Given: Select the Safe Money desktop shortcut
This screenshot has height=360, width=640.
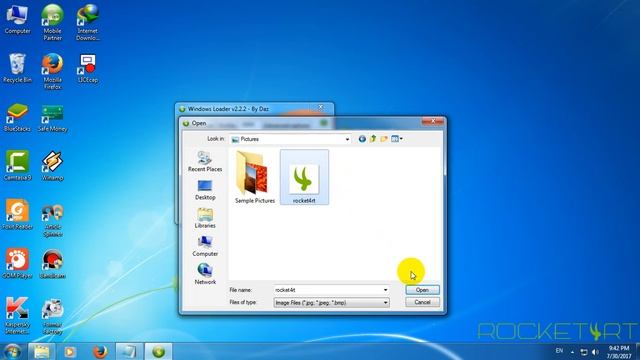Looking at the screenshot, I should 53,118.
